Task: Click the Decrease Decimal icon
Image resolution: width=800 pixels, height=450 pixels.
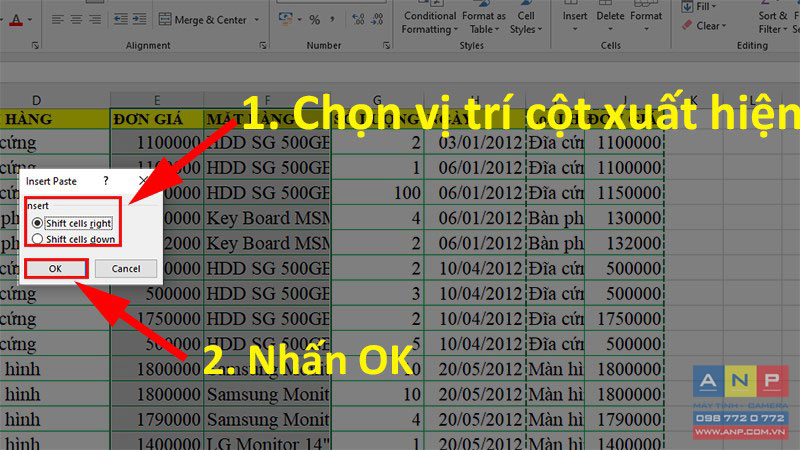Action: pyautogui.click(x=377, y=20)
